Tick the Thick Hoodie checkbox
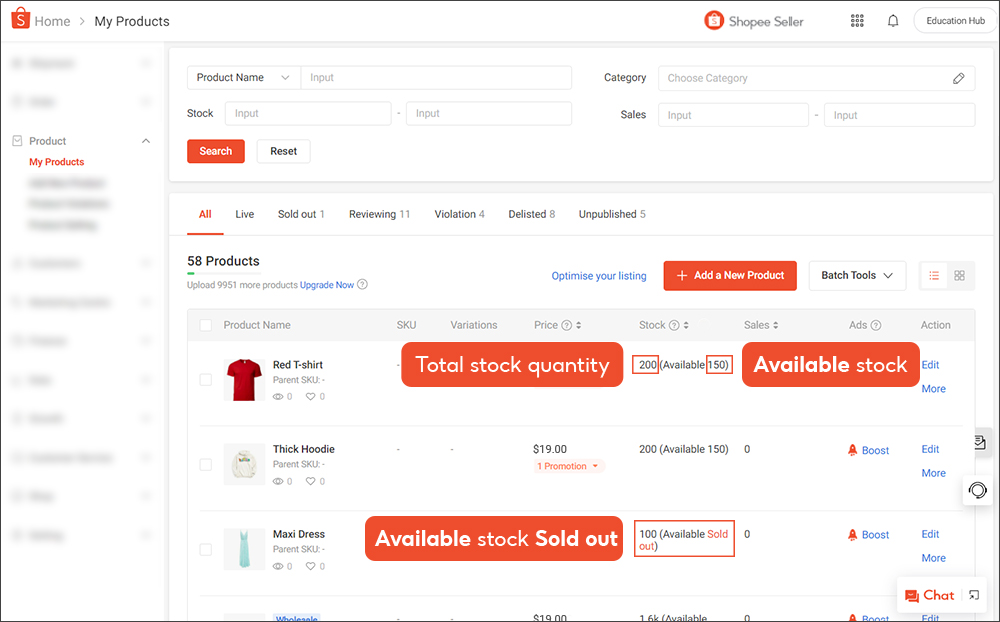1000x622 pixels. click(206, 465)
